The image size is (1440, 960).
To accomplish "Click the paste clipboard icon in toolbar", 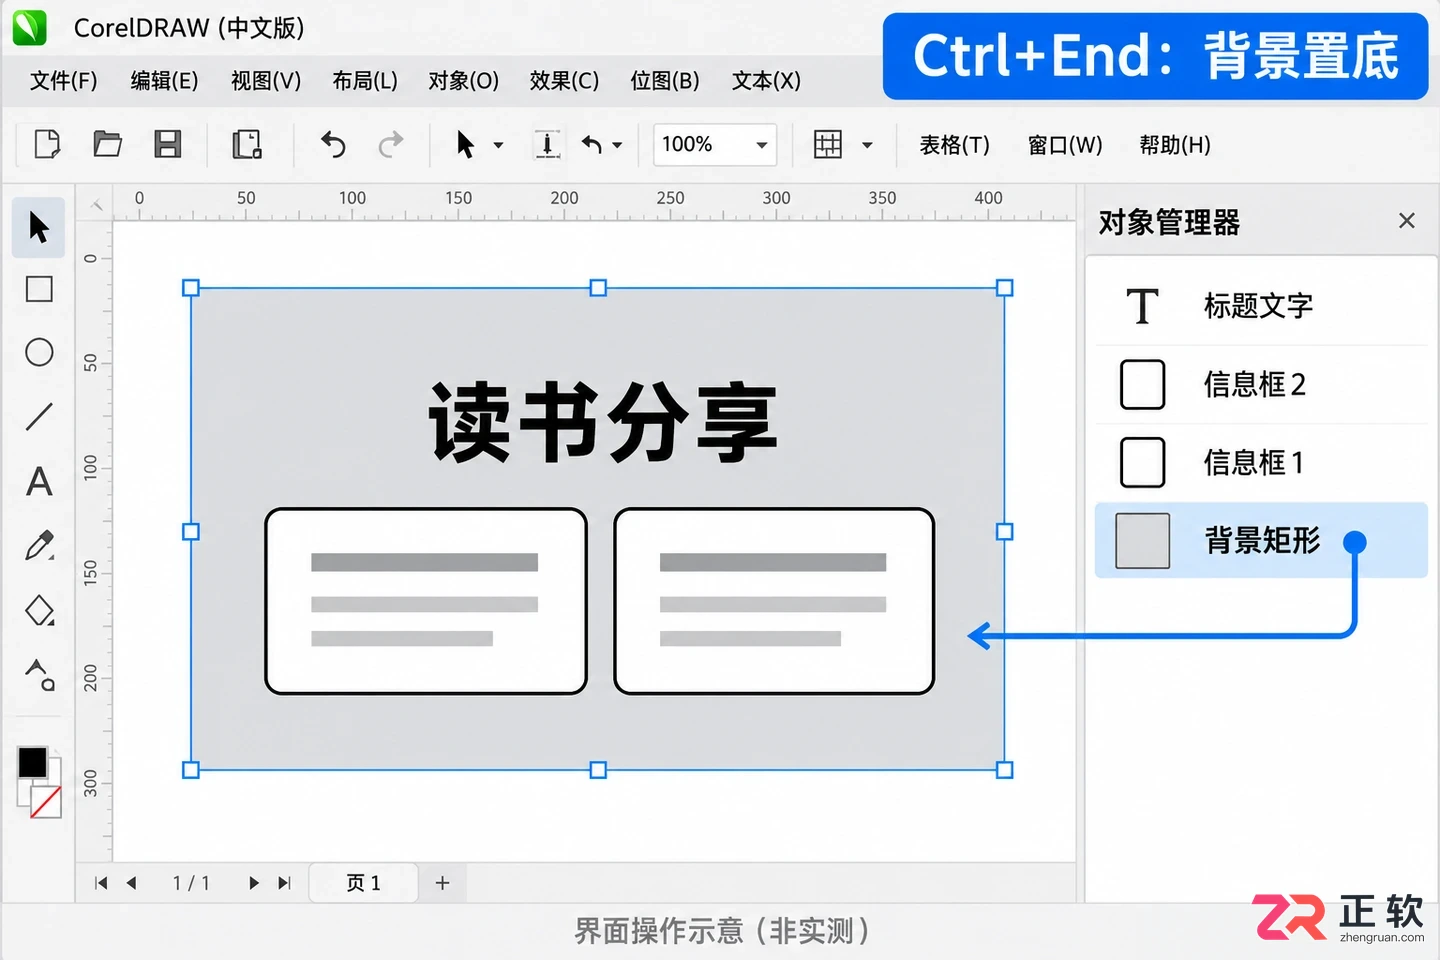I will click(x=246, y=145).
